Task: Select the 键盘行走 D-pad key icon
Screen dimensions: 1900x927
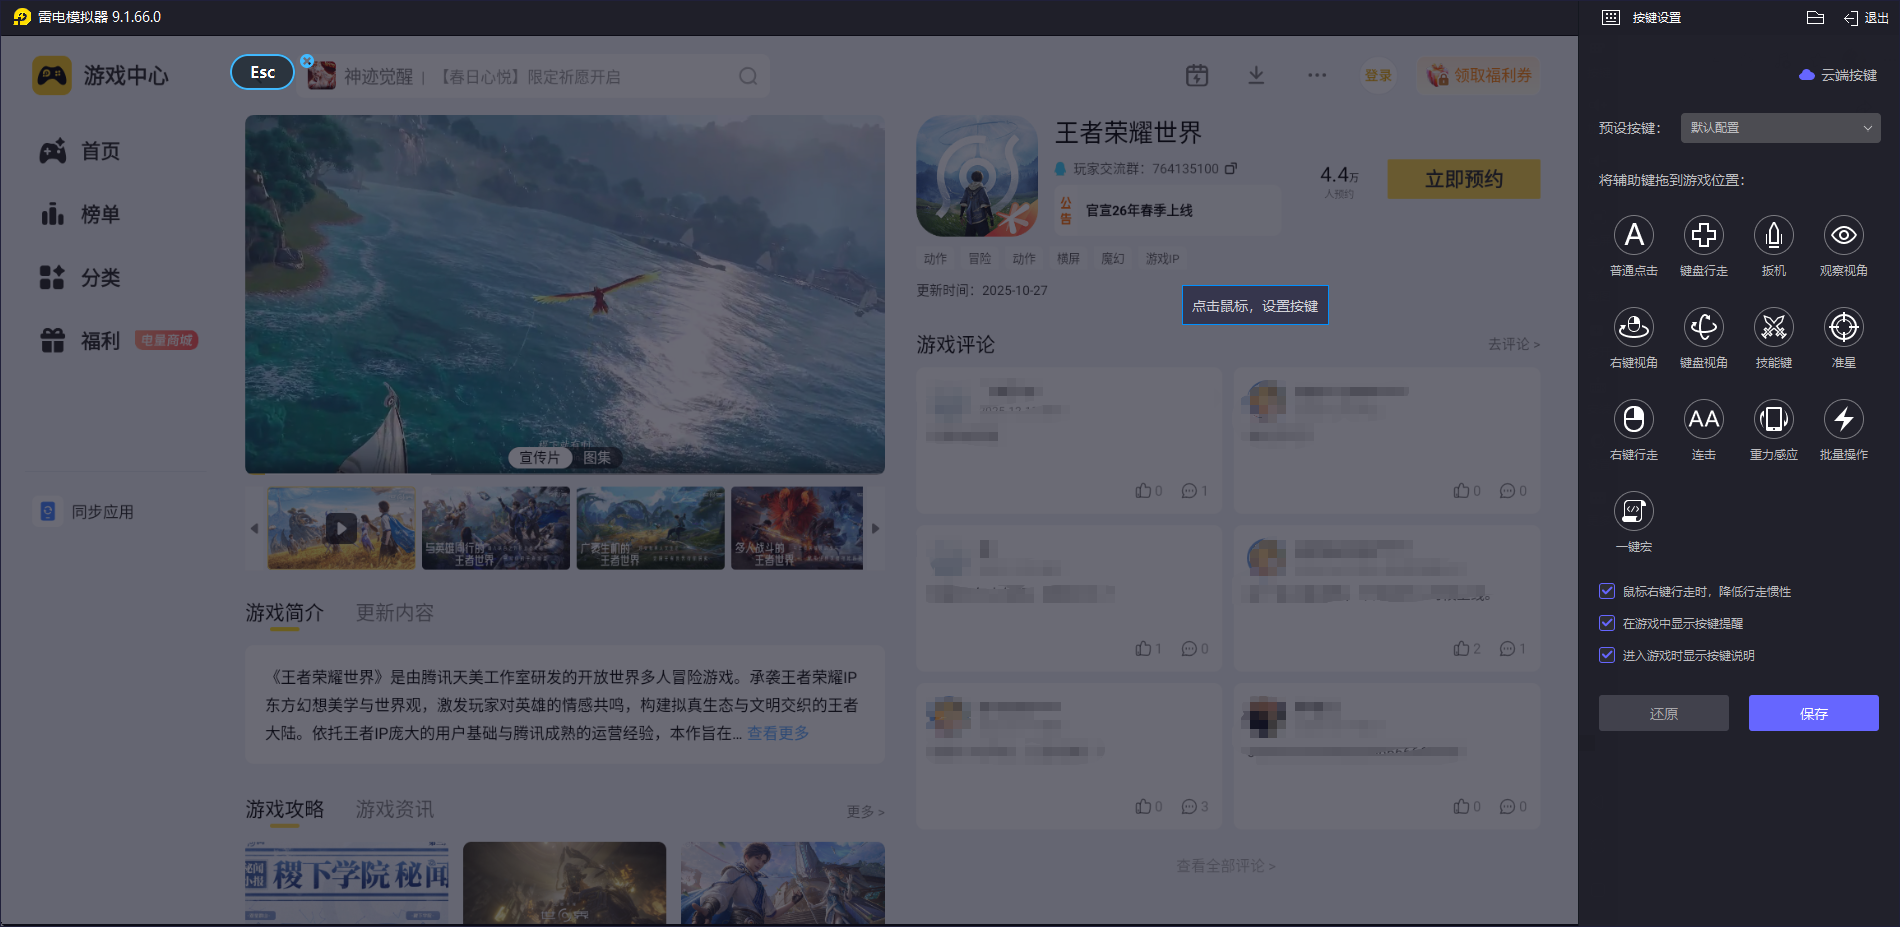Action: [1703, 236]
